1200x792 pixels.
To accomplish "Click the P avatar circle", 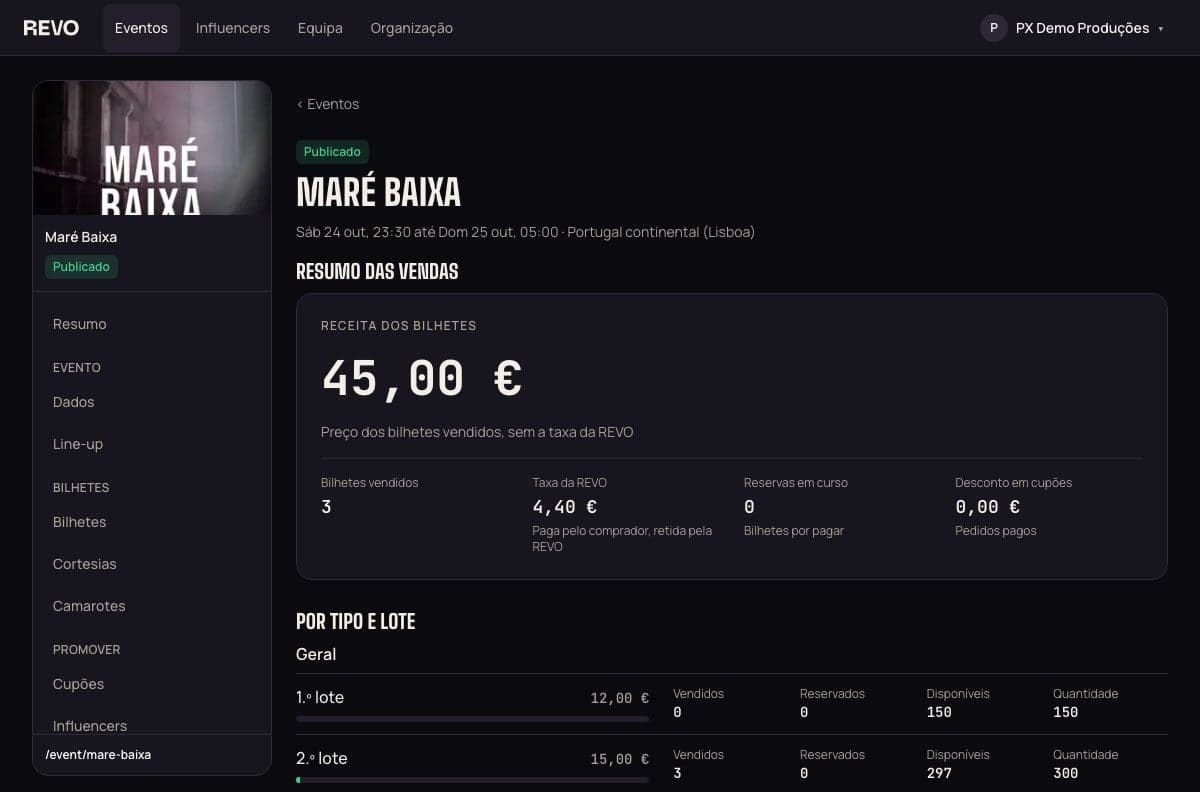I will coord(993,28).
